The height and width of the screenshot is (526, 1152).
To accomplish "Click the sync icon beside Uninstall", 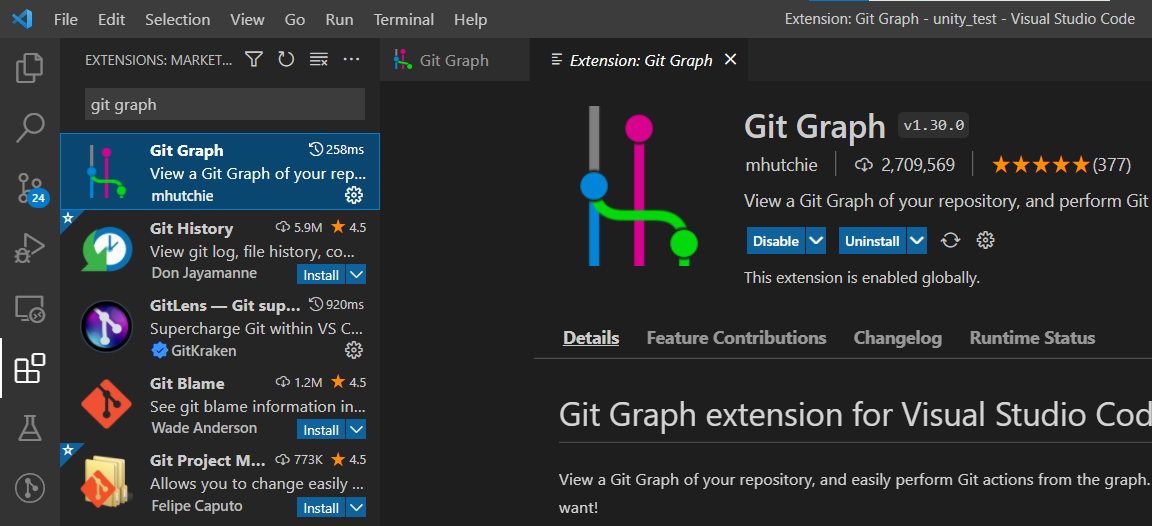I will pyautogui.click(x=951, y=240).
